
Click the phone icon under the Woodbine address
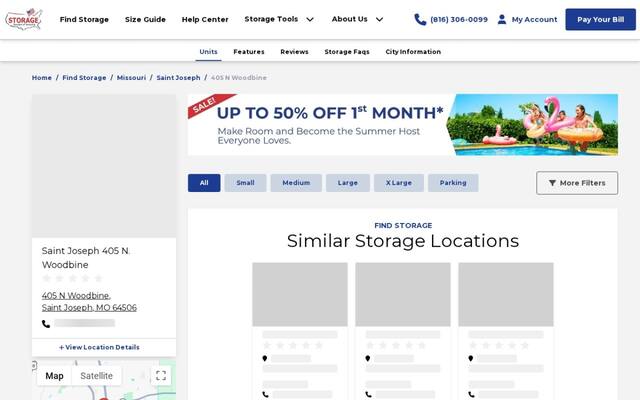coord(46,324)
